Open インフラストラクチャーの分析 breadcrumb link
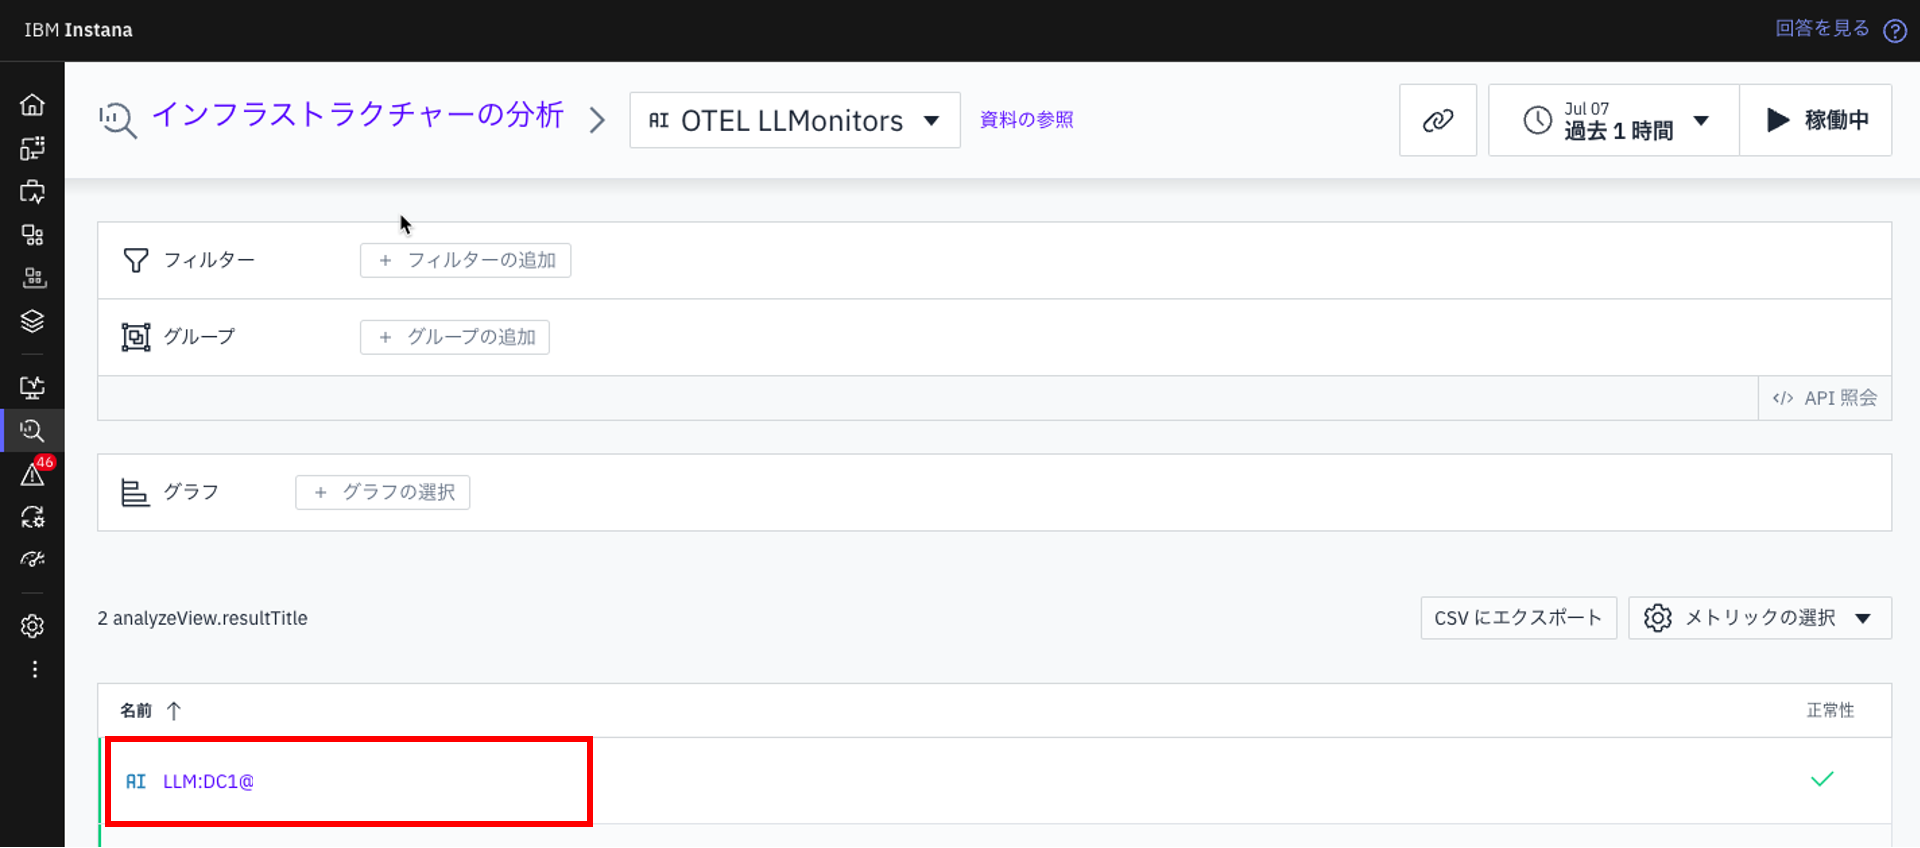 click(358, 115)
